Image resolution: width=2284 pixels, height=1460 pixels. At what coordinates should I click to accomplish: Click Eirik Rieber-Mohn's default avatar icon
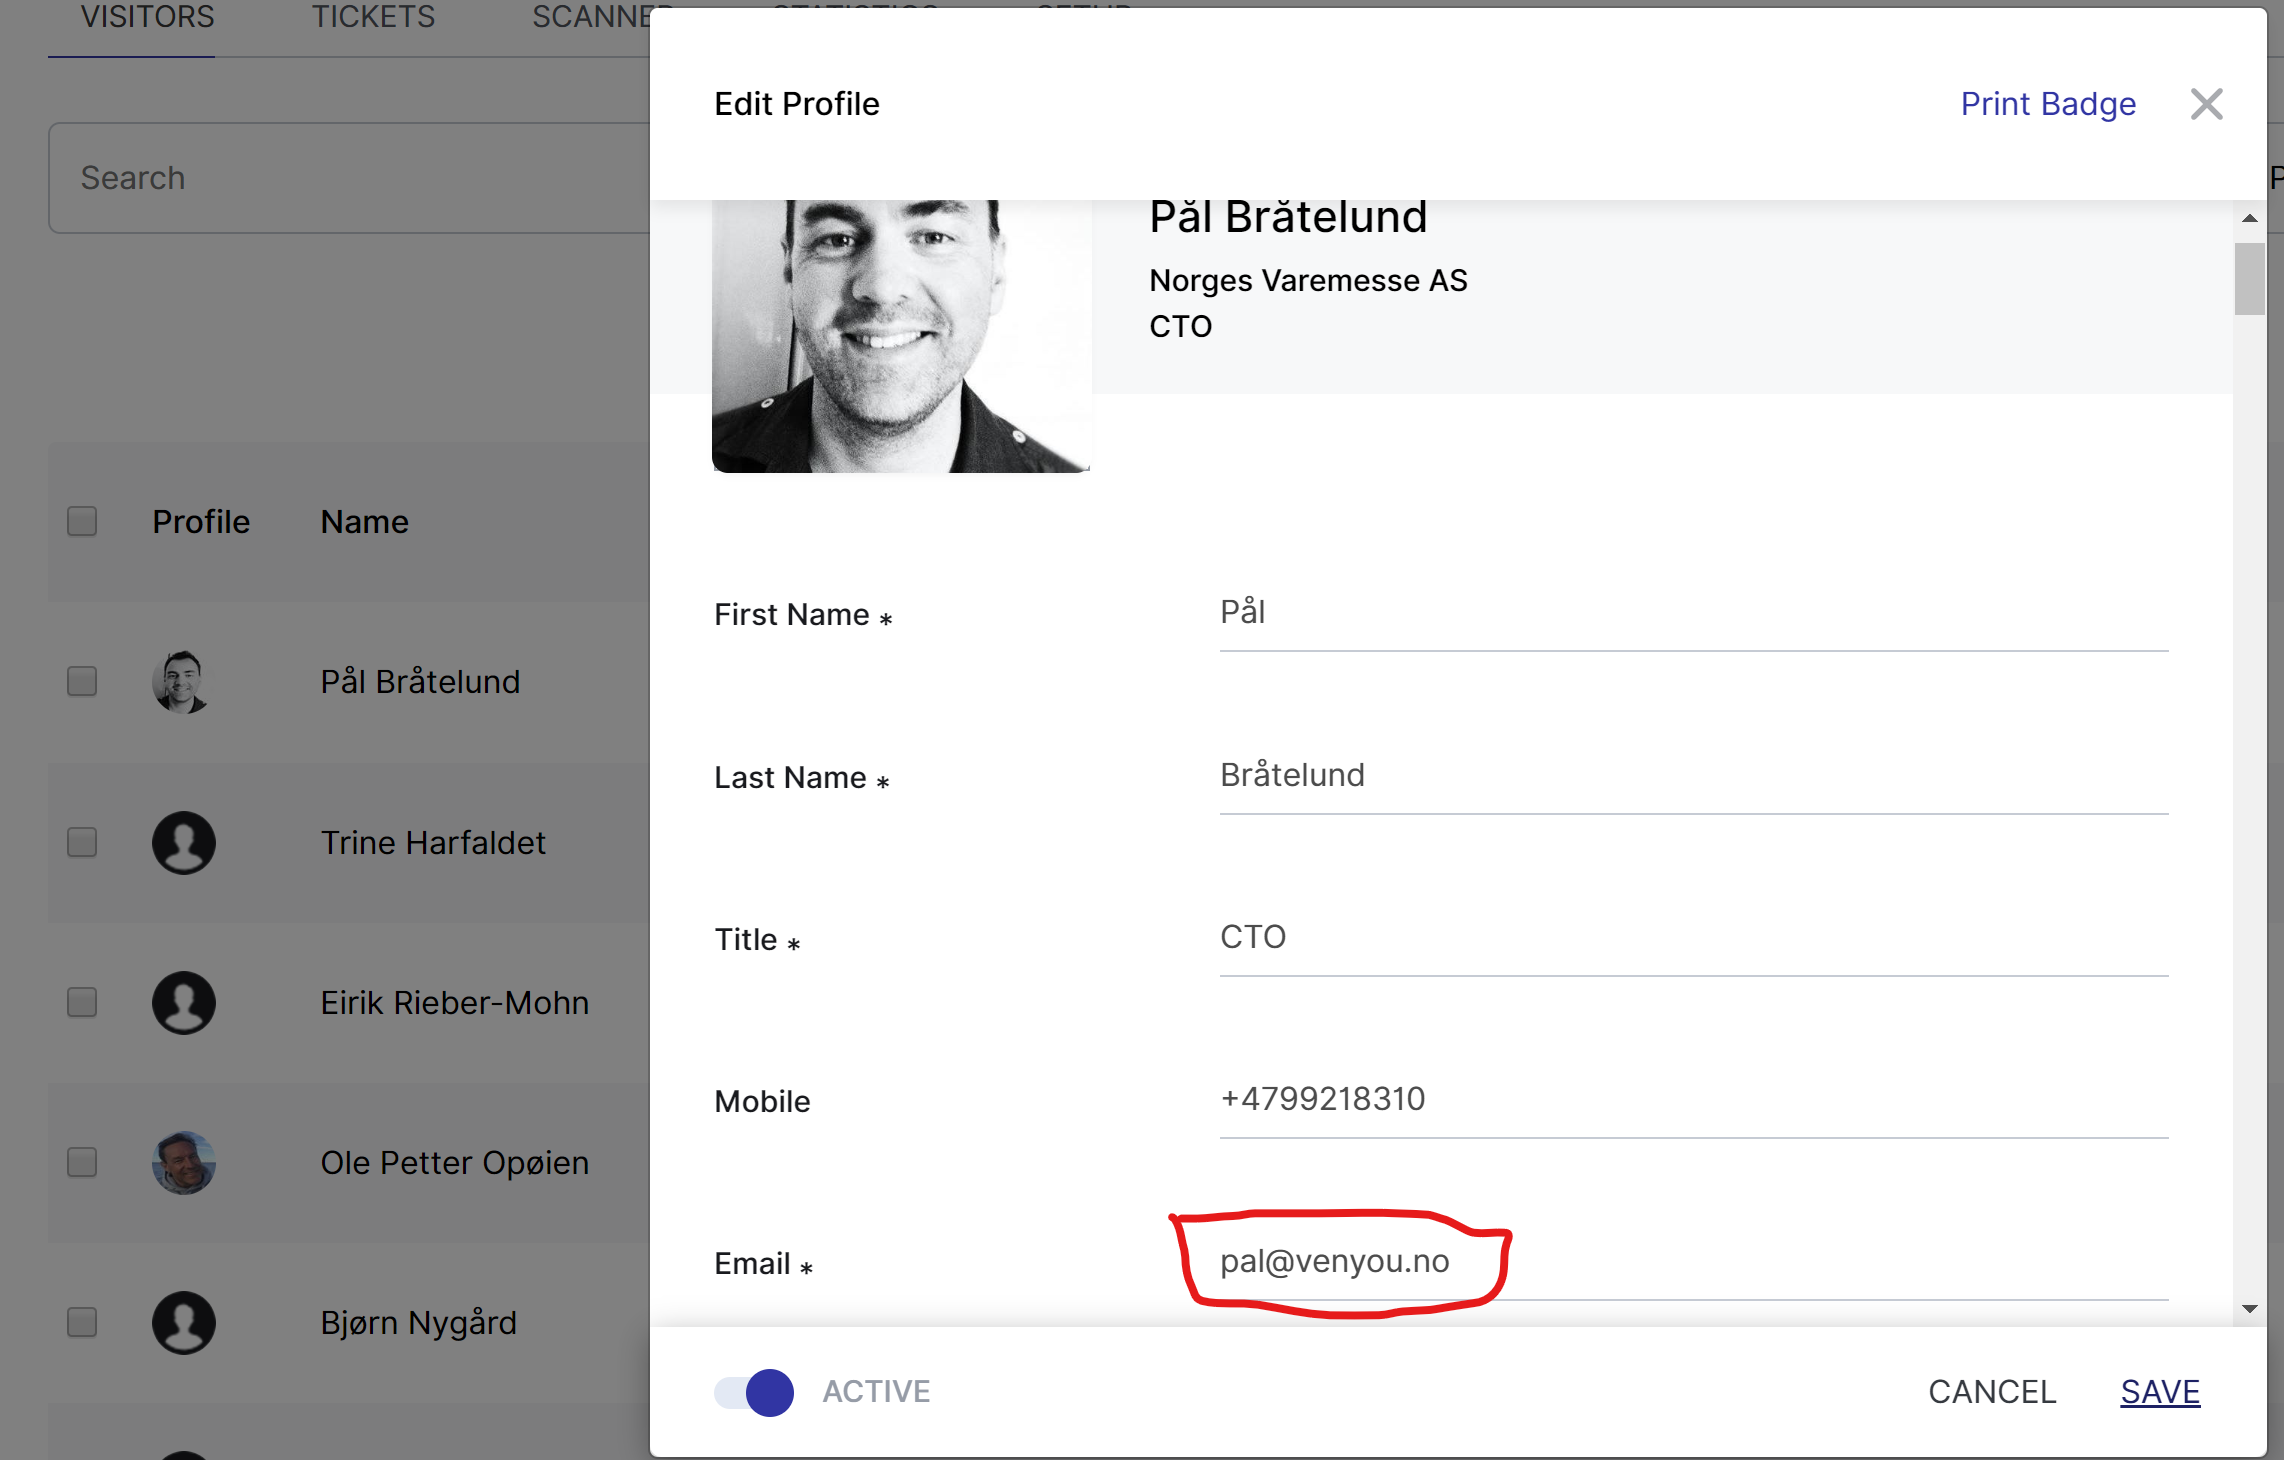pyautogui.click(x=183, y=1003)
